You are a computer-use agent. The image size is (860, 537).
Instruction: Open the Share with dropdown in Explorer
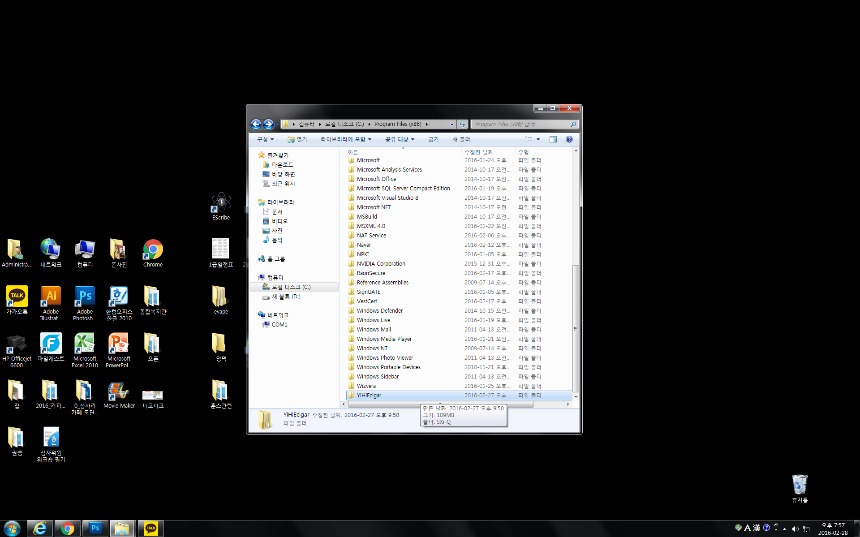(x=400, y=139)
